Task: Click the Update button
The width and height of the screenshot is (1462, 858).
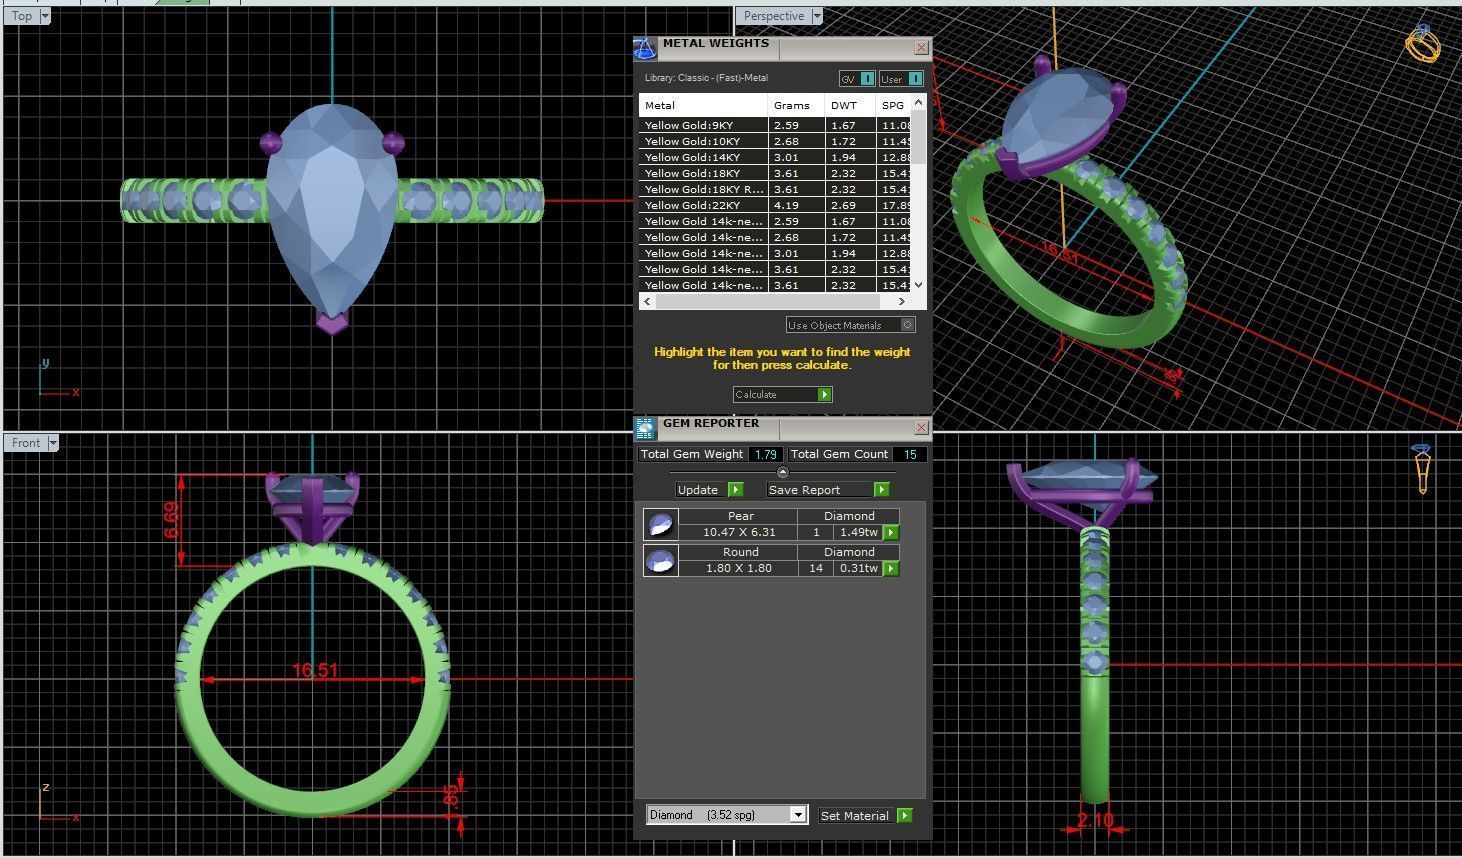Action: point(710,490)
